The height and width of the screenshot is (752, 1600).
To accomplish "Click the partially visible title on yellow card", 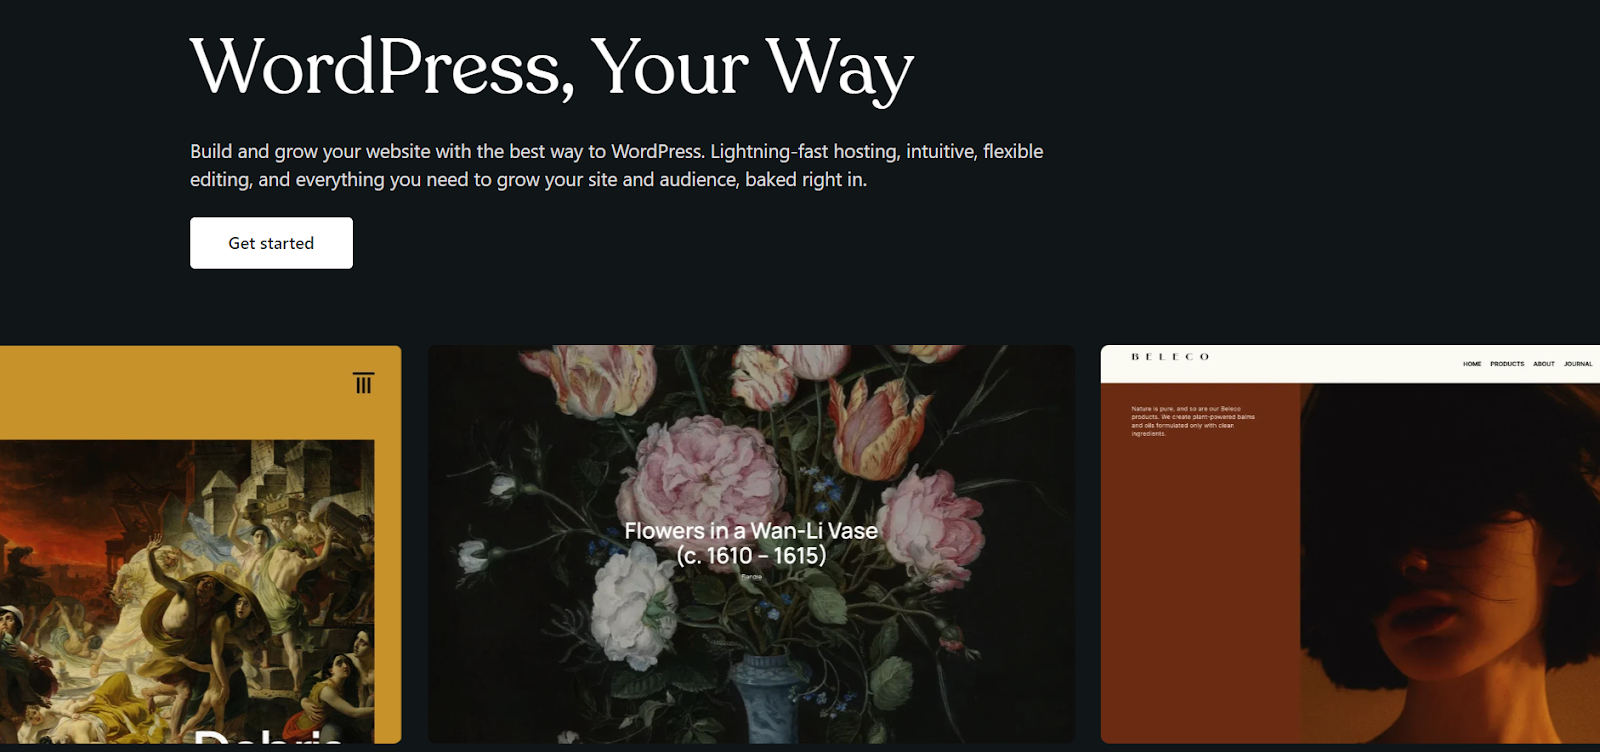I will tap(268, 736).
